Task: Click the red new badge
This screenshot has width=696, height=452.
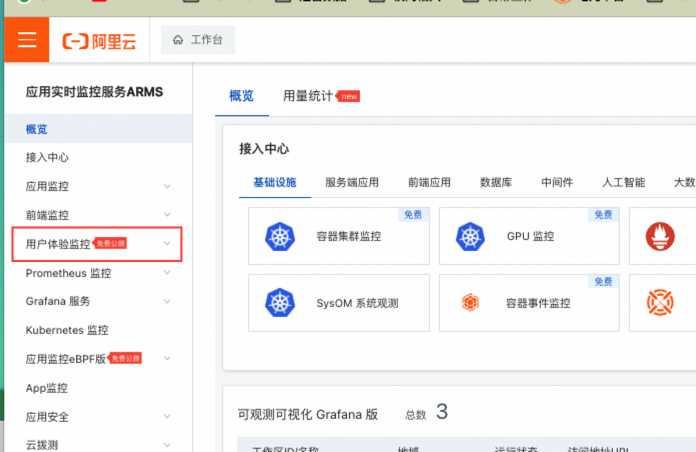Action: [x=348, y=96]
